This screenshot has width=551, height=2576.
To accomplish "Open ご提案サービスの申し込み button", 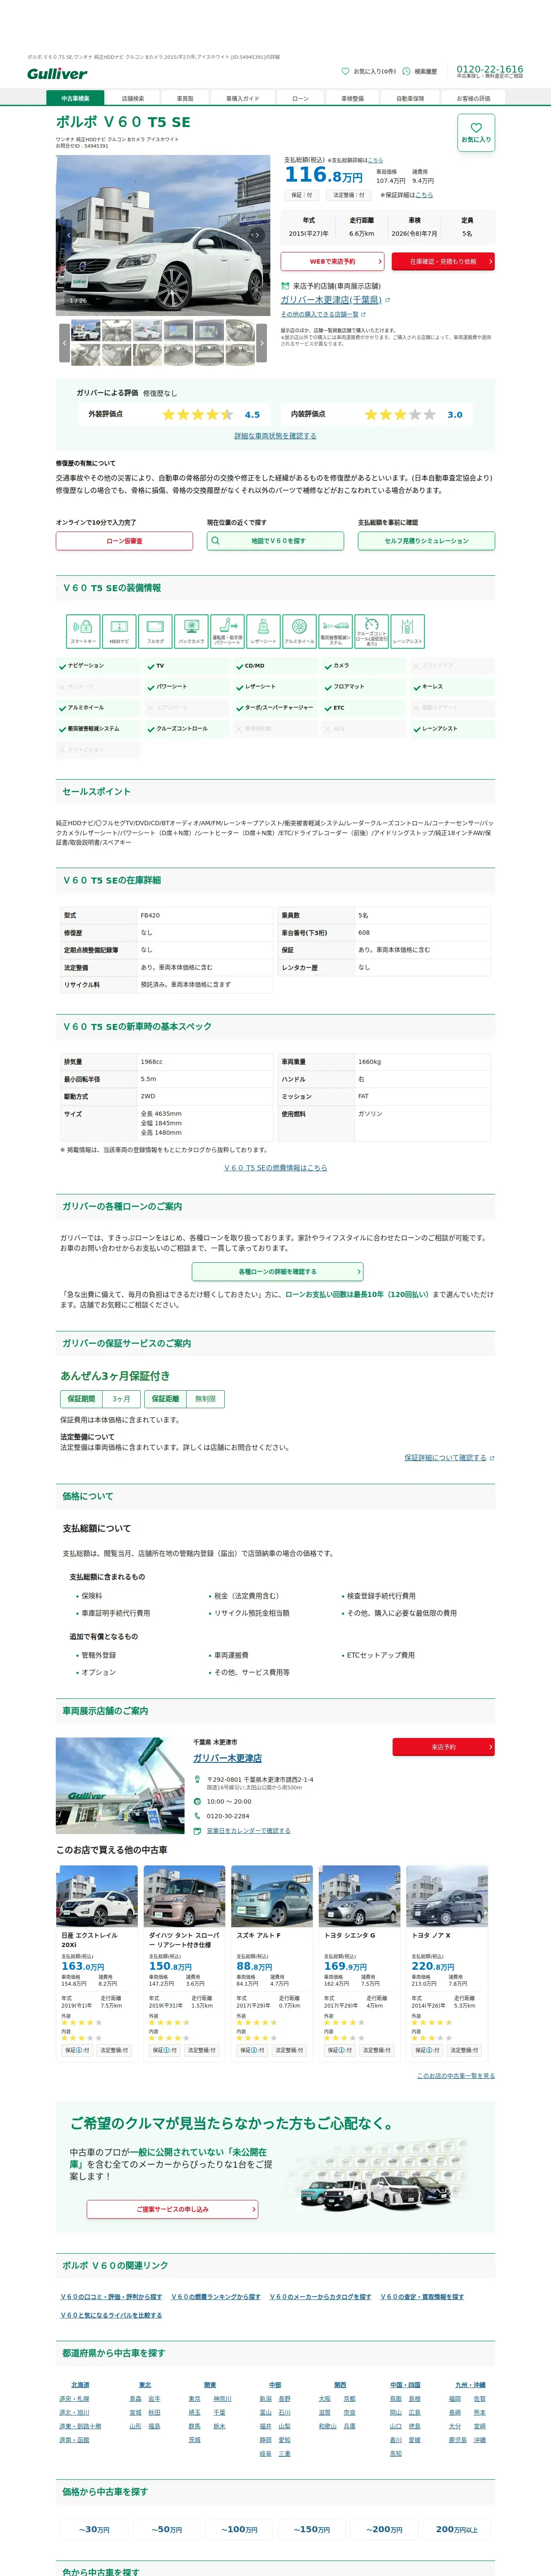I will tap(173, 2209).
